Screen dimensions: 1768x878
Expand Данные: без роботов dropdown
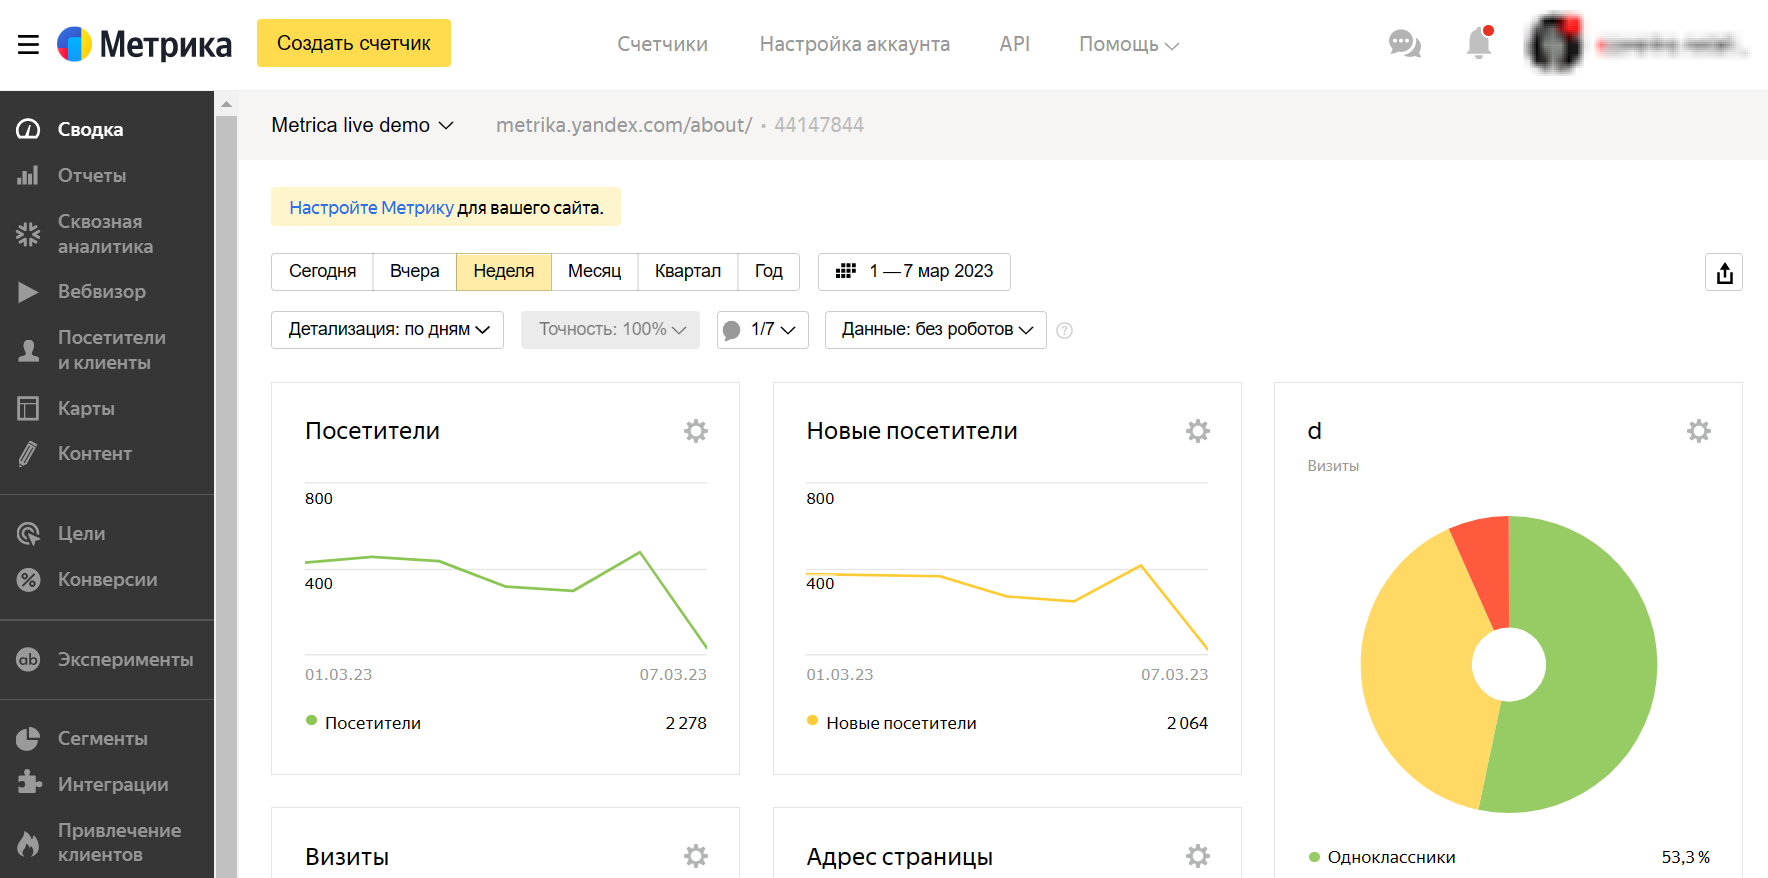pos(935,330)
